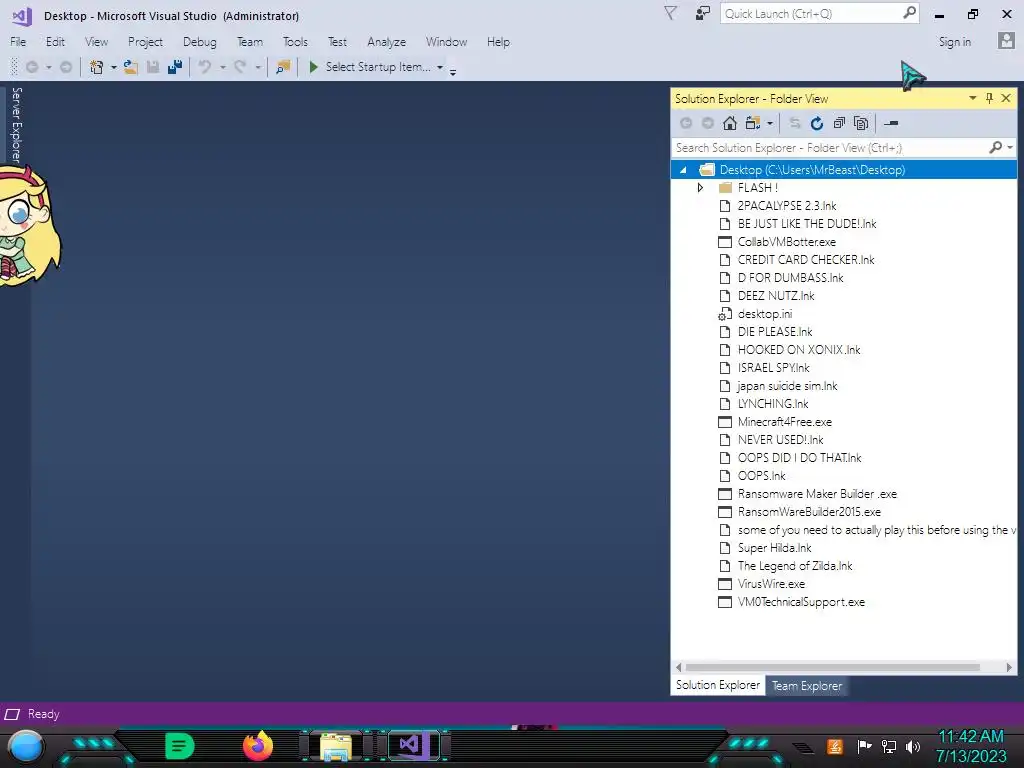Select Minecraft4Free.exe in the file tree

(784, 422)
